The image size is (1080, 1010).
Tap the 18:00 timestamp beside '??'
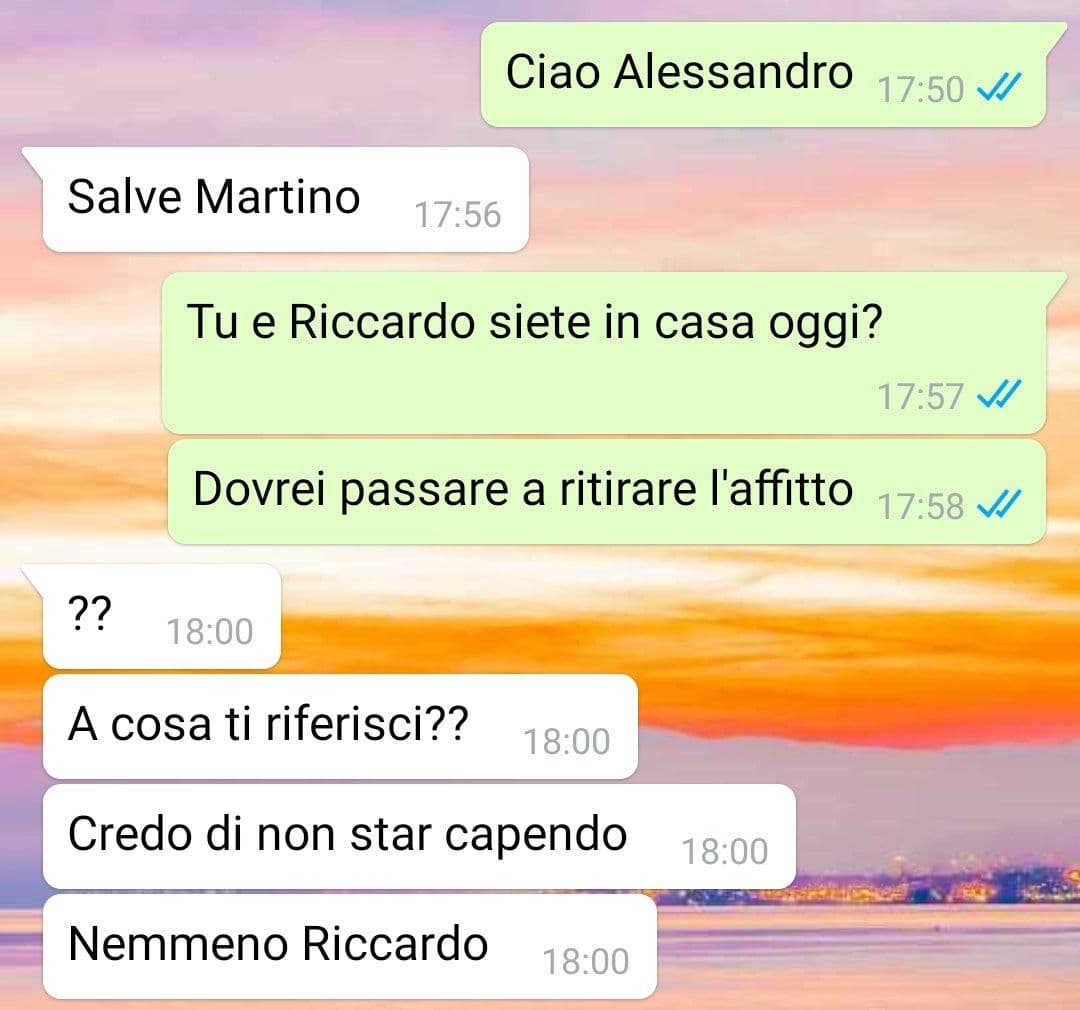(x=210, y=631)
